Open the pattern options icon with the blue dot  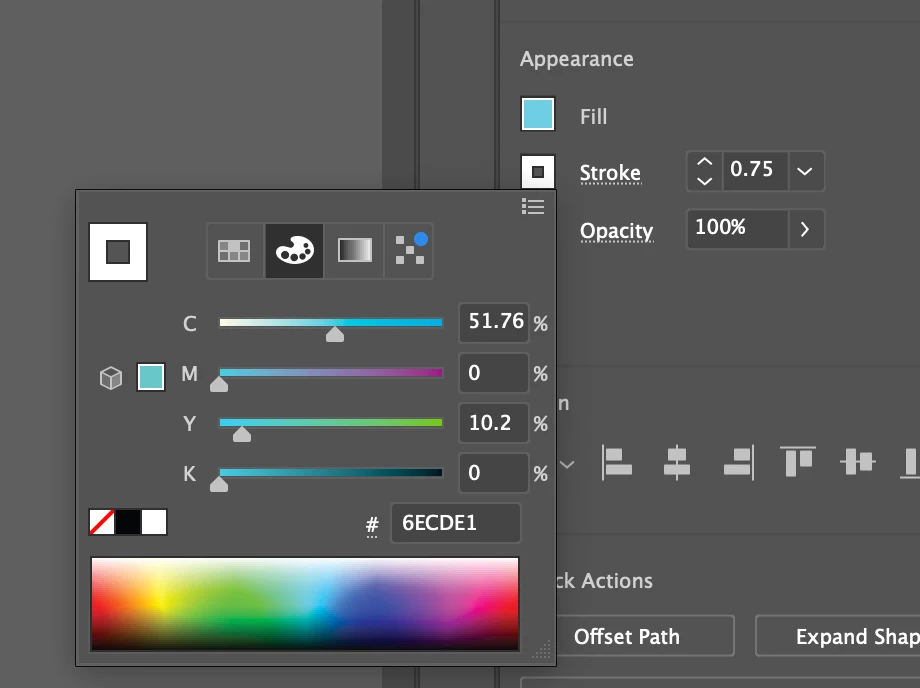click(x=410, y=250)
